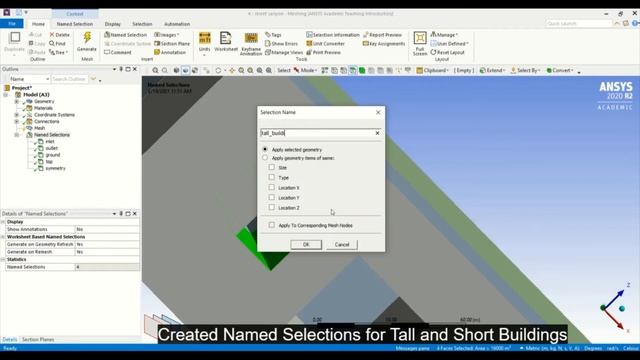This screenshot has width=640, height=360.
Task: Switch to the Display ribbon tab
Action: [x=113, y=24]
